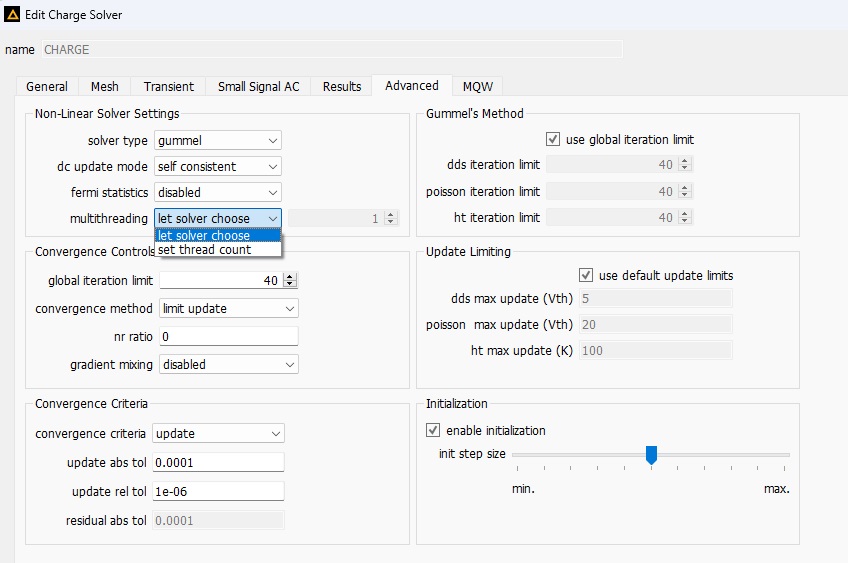Choose 'let solver choose' from list
Image resolution: width=848 pixels, height=563 pixels.
click(205, 236)
